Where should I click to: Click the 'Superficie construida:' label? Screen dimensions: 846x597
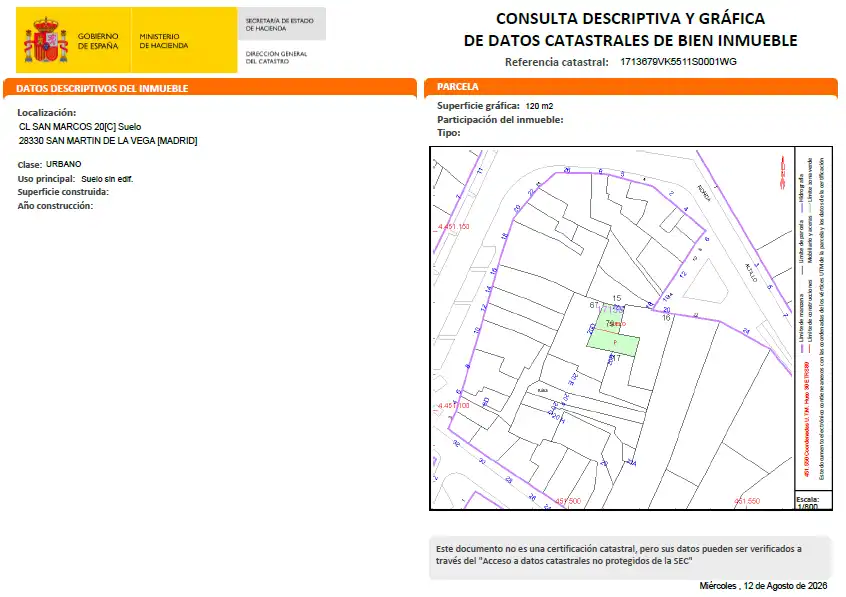[x=63, y=192]
